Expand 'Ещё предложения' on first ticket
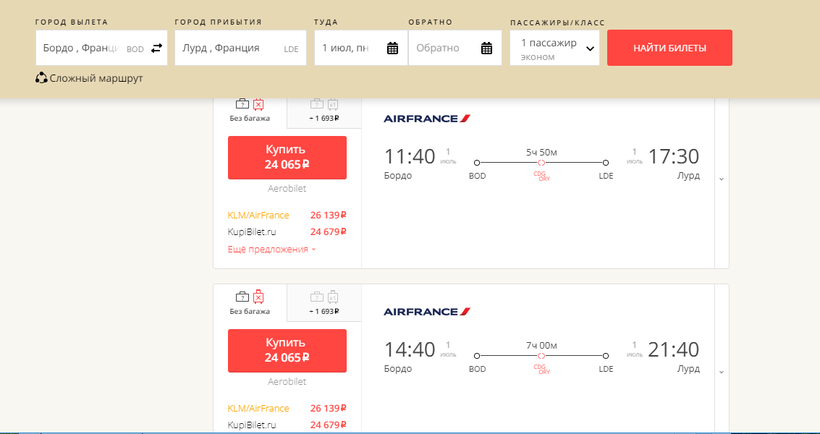The height and width of the screenshot is (434, 820). [x=272, y=249]
